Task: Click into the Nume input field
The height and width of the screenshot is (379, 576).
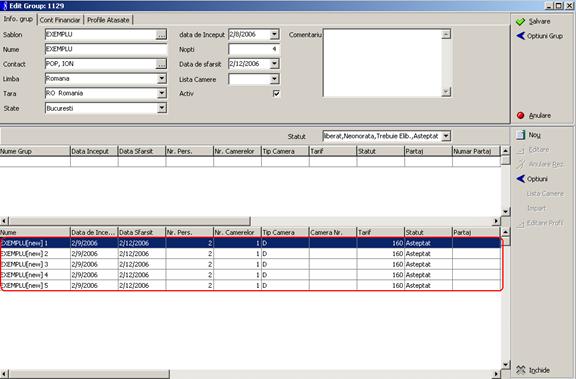Action: pyautogui.click(x=106, y=49)
